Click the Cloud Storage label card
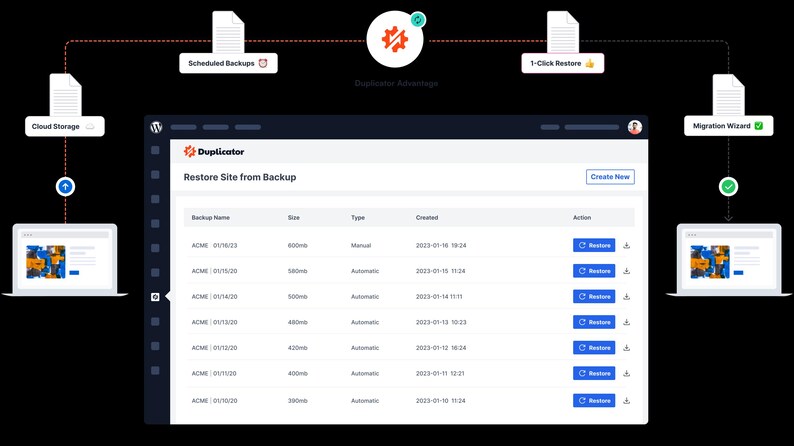 [x=65, y=127]
